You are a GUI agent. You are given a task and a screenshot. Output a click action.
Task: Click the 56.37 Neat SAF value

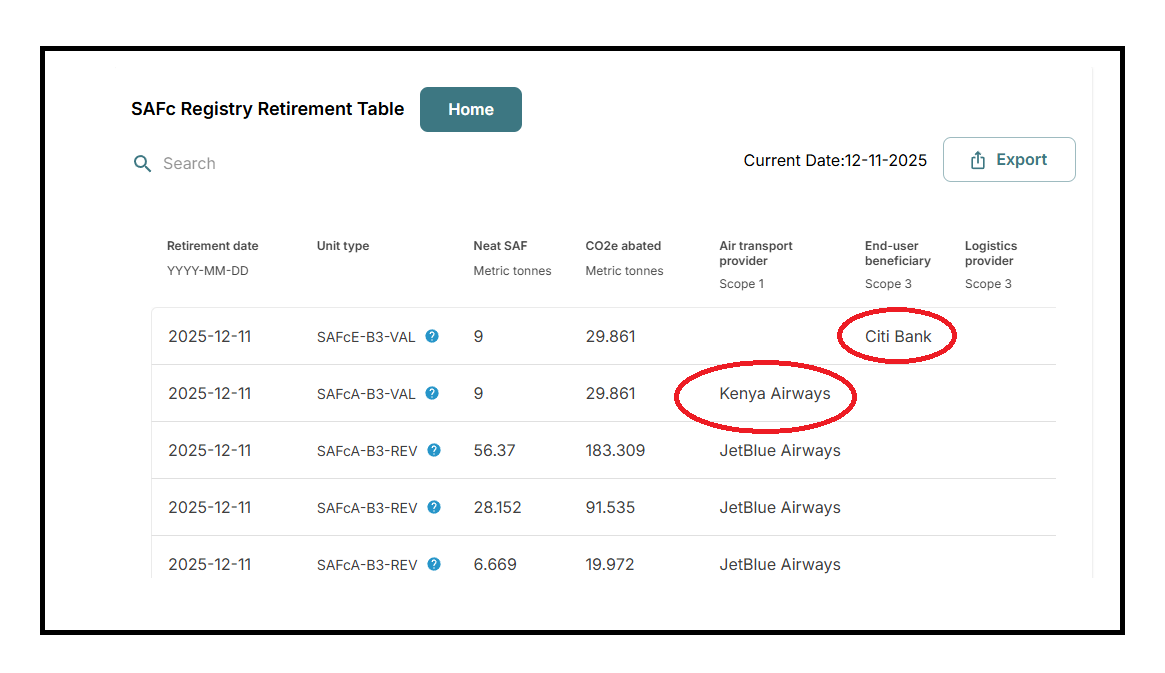point(494,451)
